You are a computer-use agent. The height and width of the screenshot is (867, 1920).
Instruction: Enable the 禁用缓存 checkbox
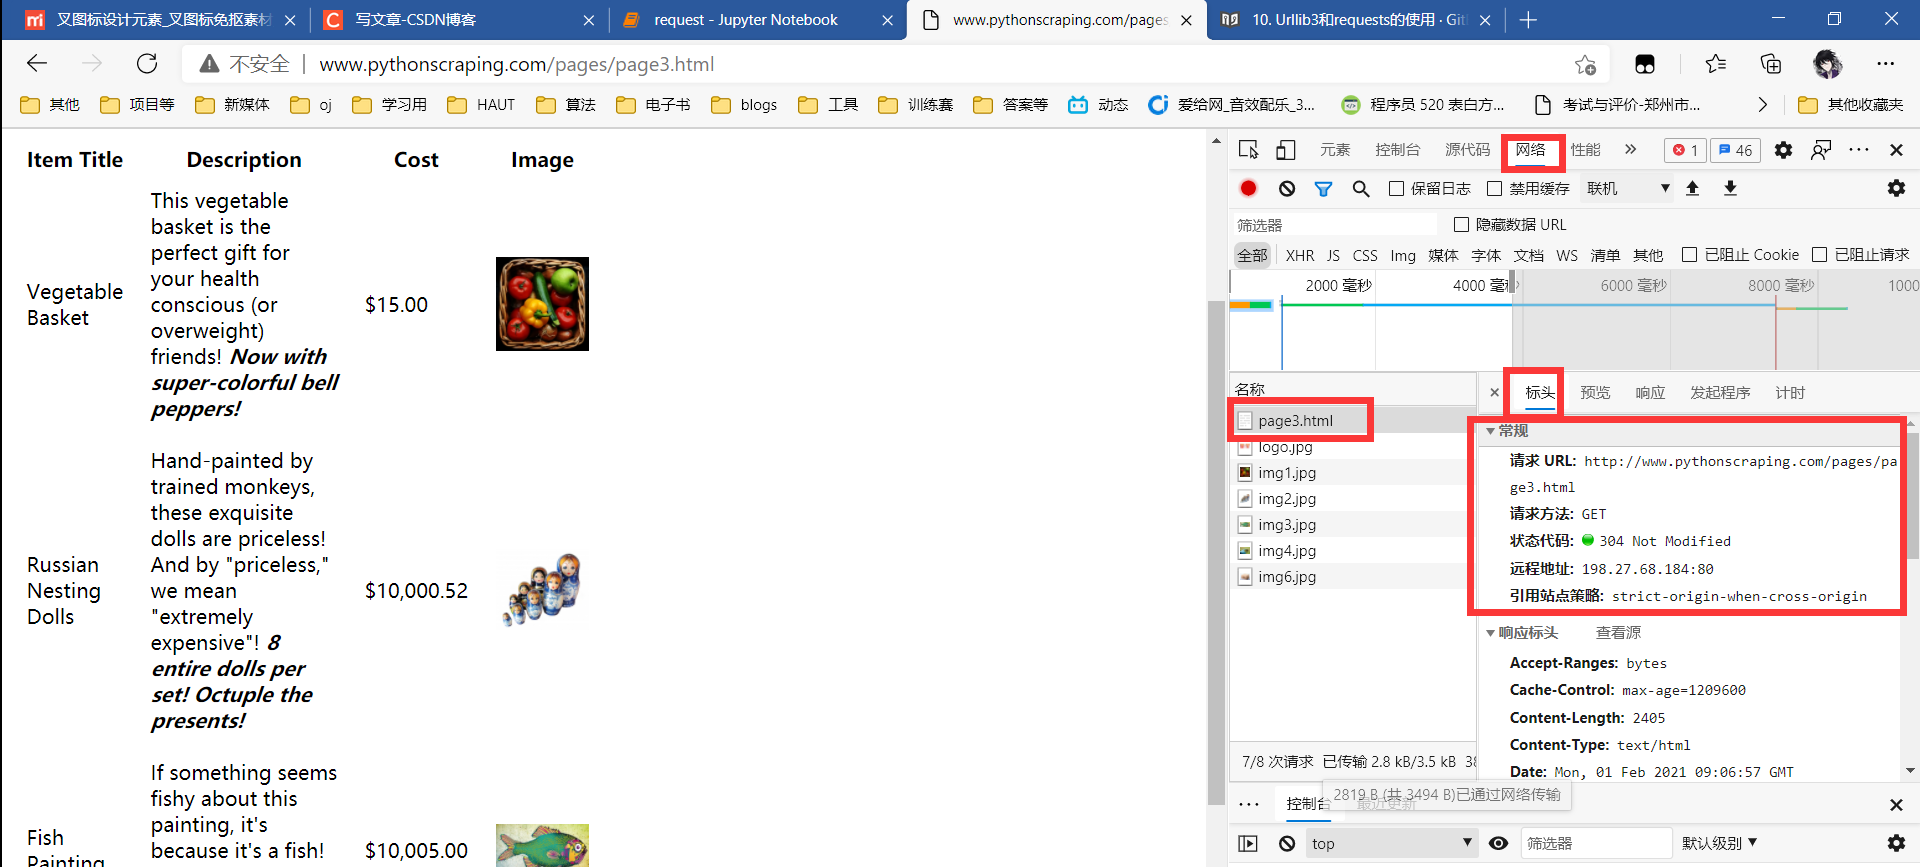[x=1495, y=188]
